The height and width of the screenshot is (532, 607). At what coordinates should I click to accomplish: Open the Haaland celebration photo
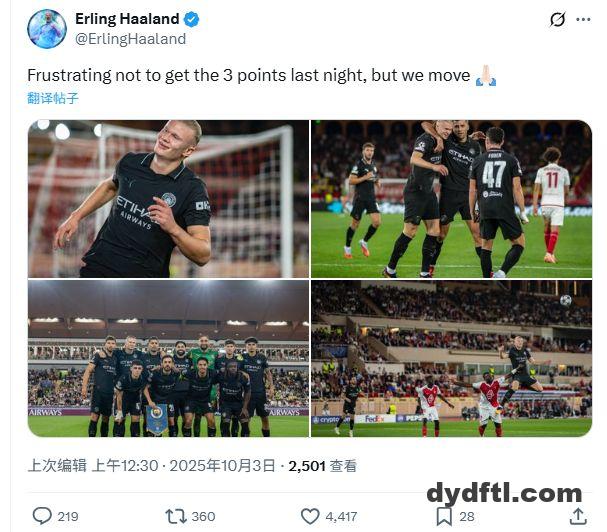click(x=168, y=199)
